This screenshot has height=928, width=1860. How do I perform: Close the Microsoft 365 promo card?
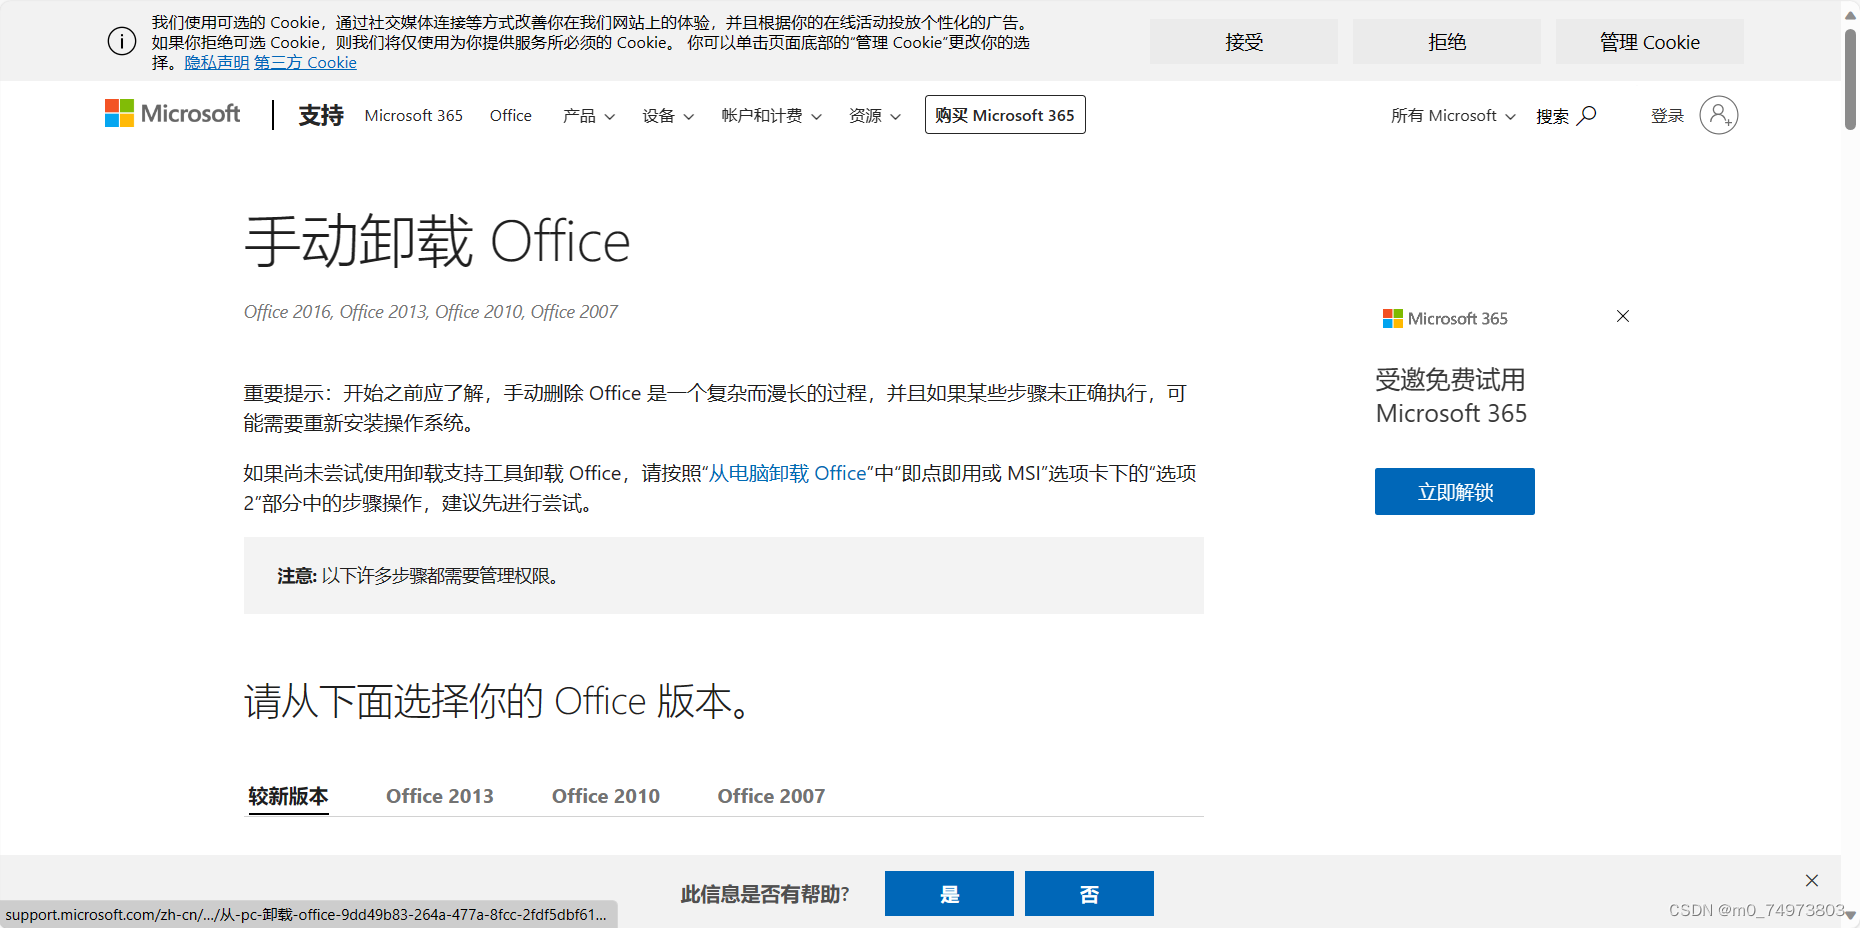click(1623, 316)
